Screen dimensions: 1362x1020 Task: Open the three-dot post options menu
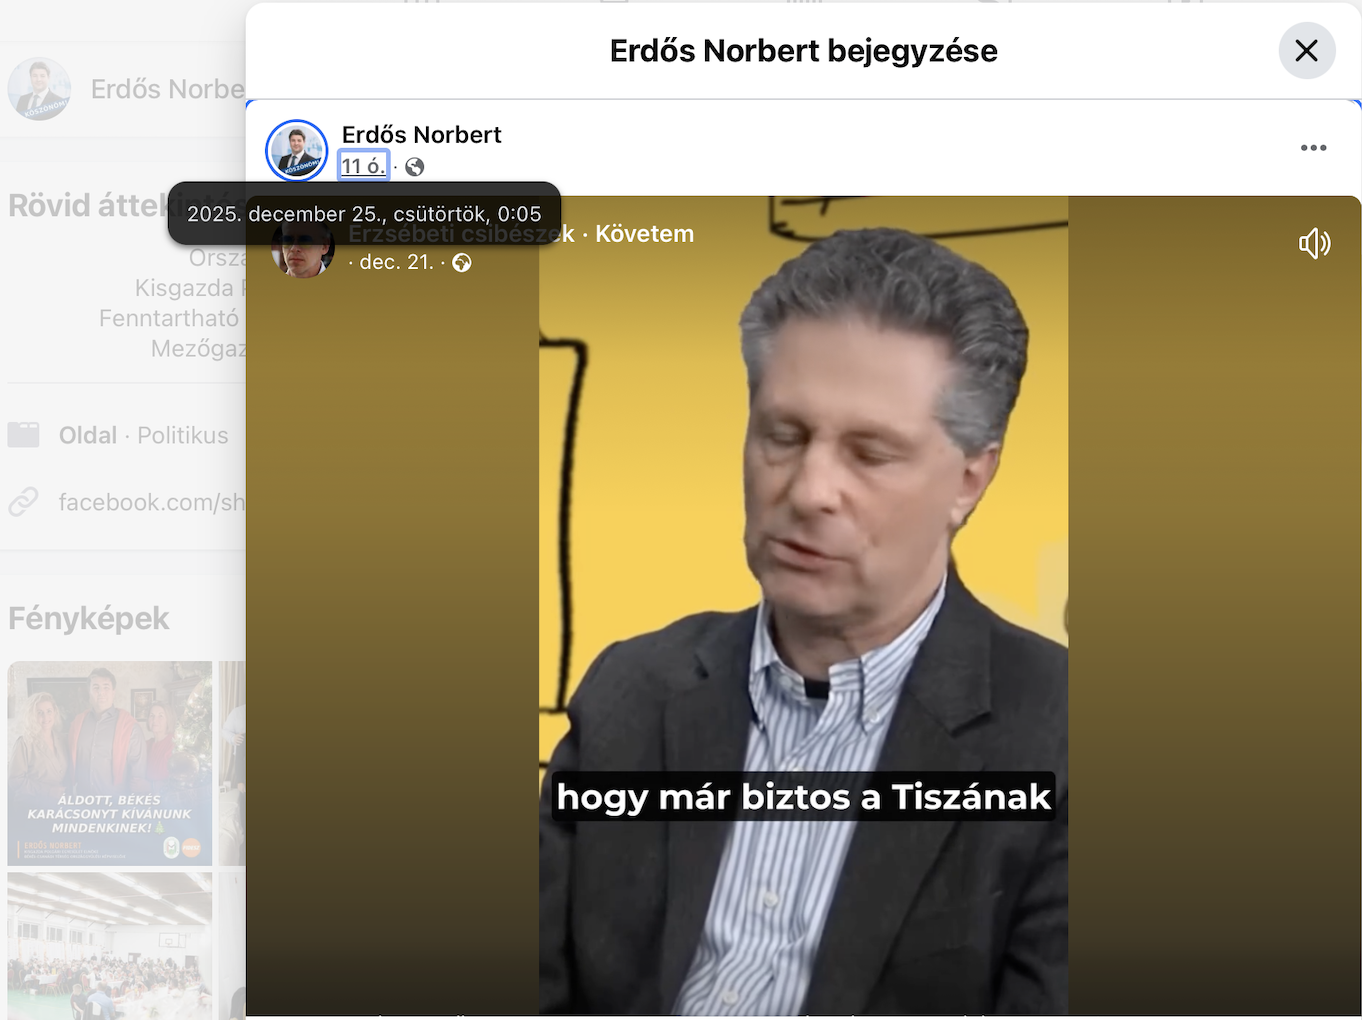click(x=1313, y=148)
